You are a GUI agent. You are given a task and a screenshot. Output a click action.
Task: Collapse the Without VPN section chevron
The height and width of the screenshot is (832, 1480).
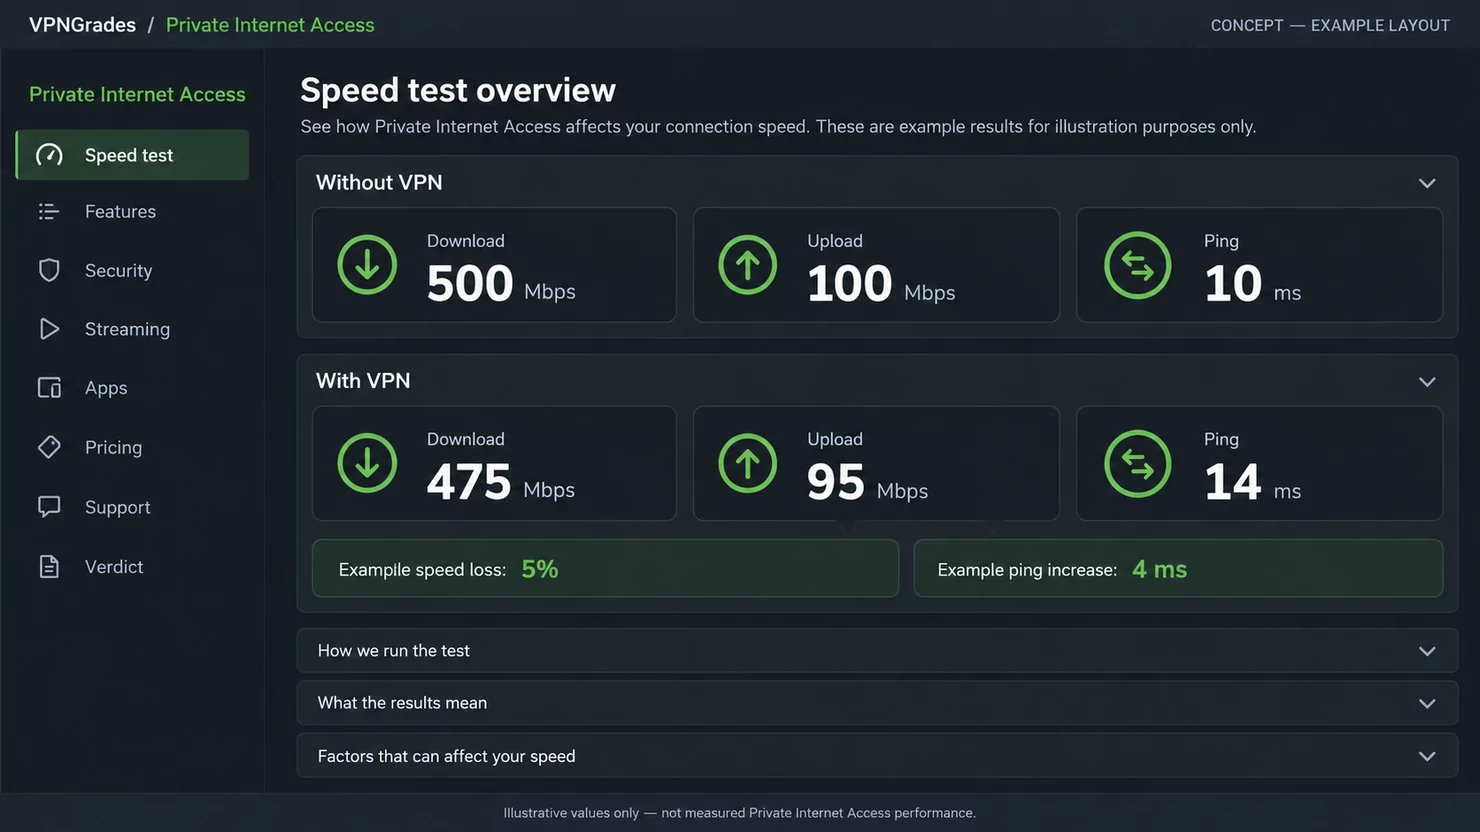point(1427,183)
